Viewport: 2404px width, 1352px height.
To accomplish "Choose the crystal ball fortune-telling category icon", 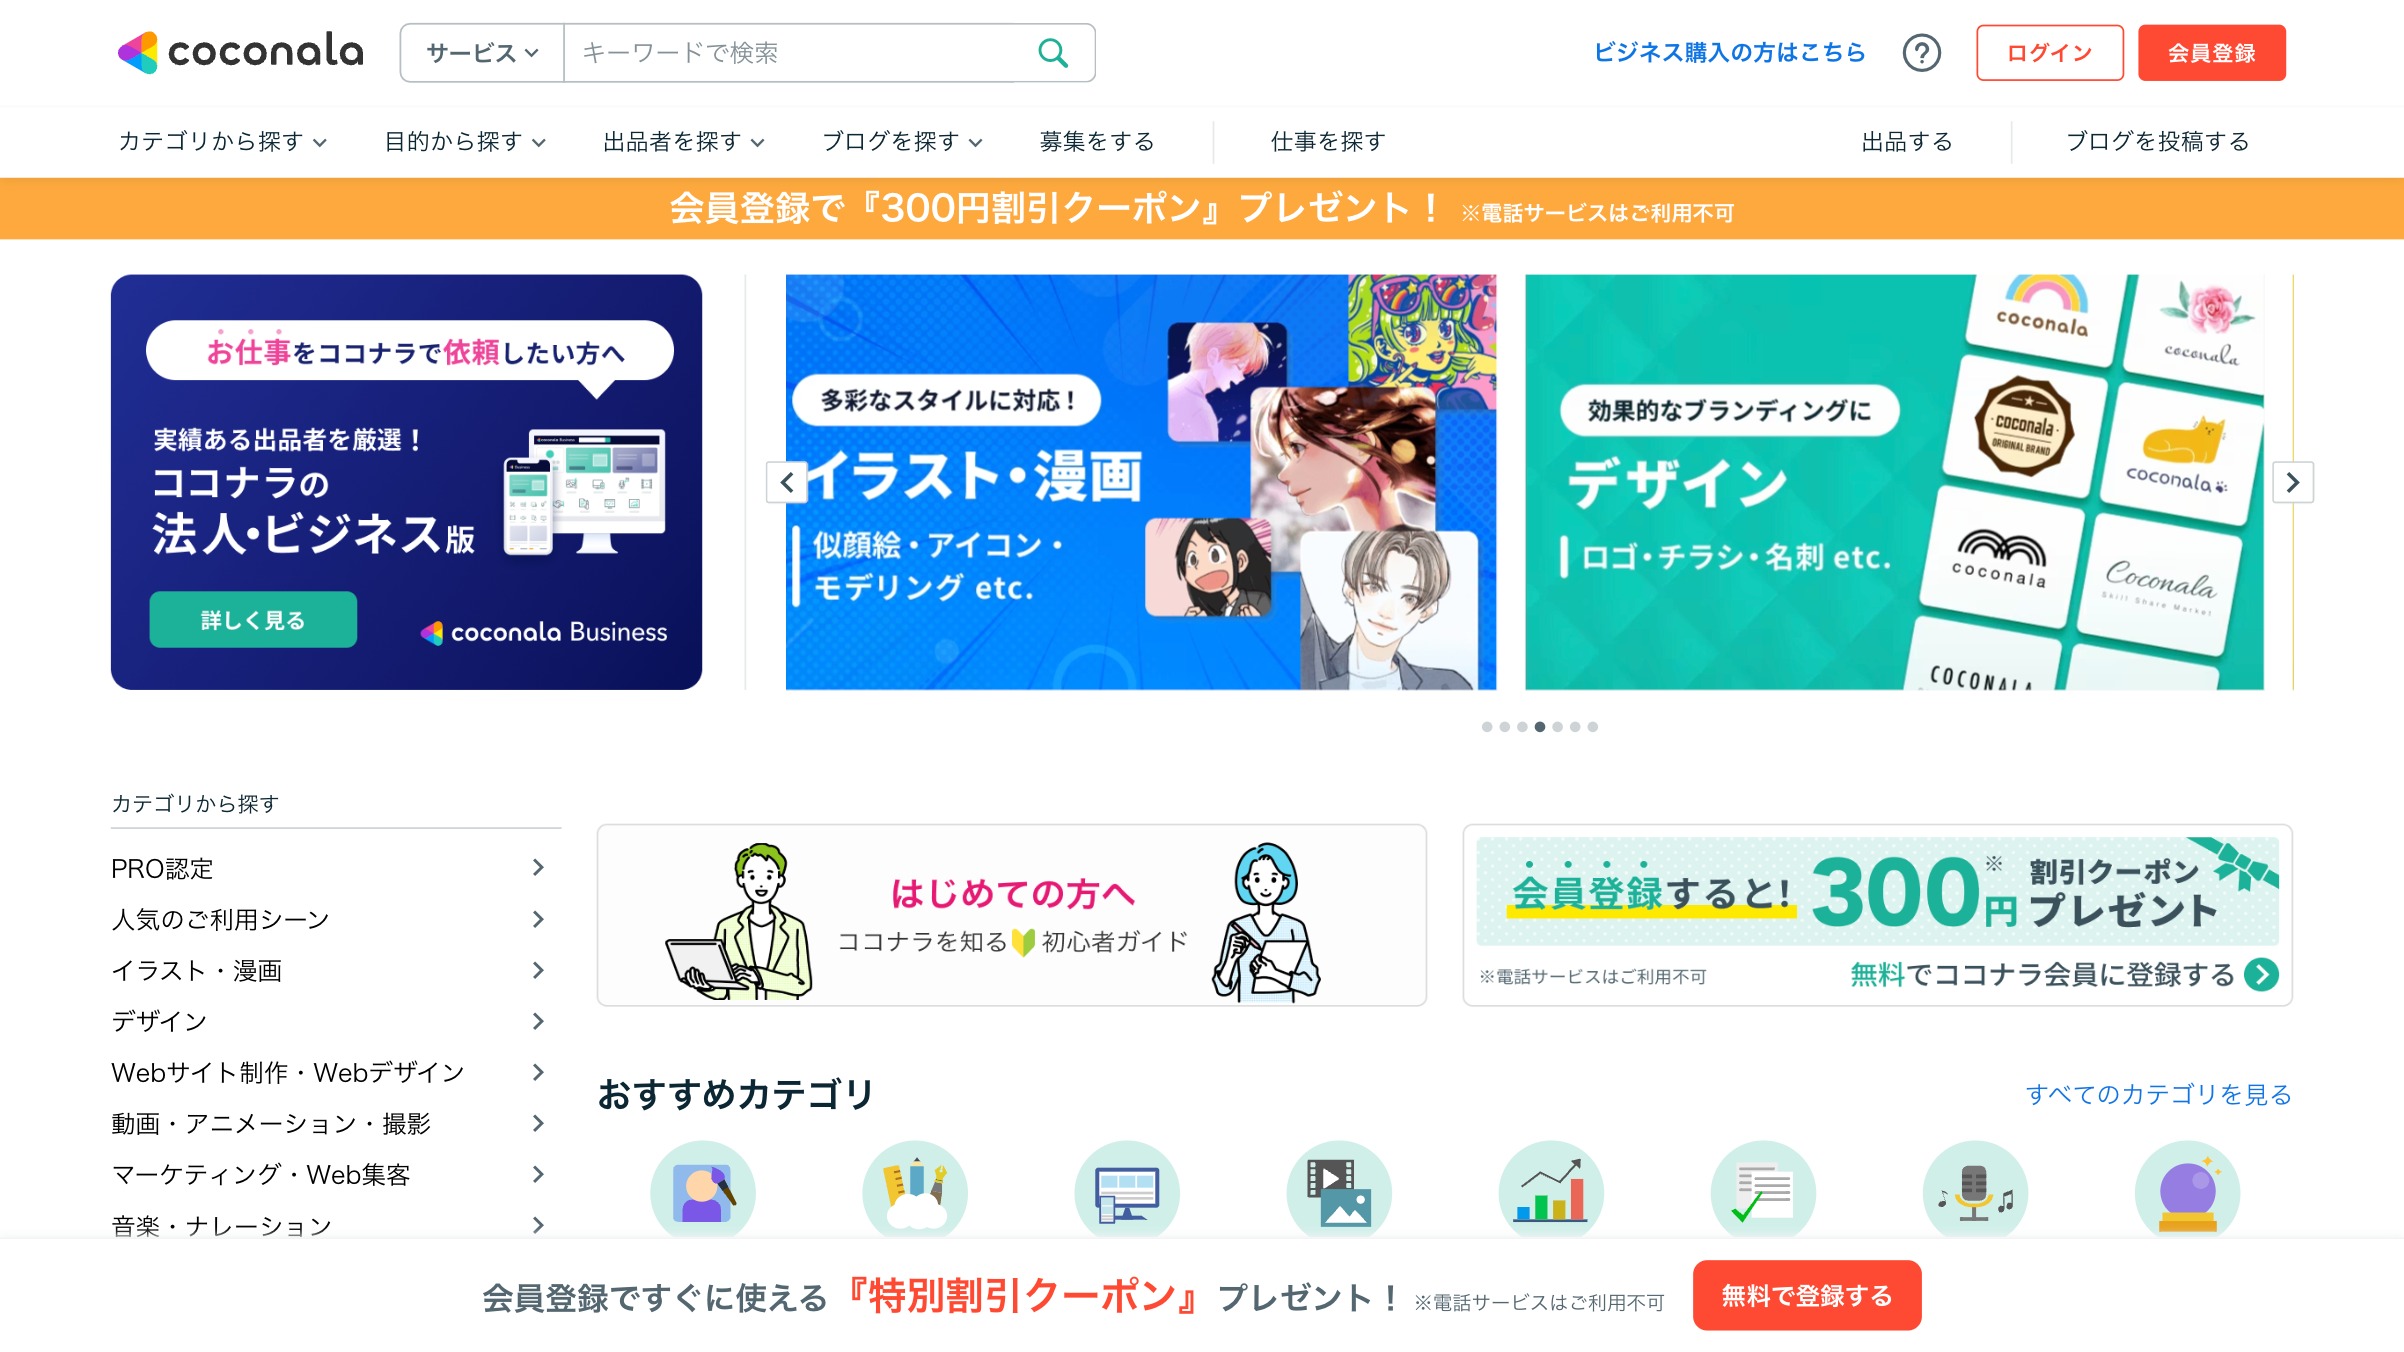I will (2187, 1192).
